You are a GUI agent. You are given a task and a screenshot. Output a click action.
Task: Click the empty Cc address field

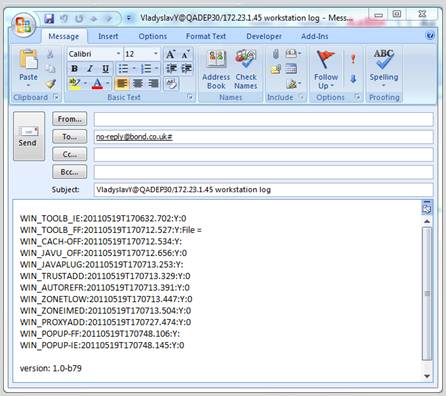pos(263,155)
